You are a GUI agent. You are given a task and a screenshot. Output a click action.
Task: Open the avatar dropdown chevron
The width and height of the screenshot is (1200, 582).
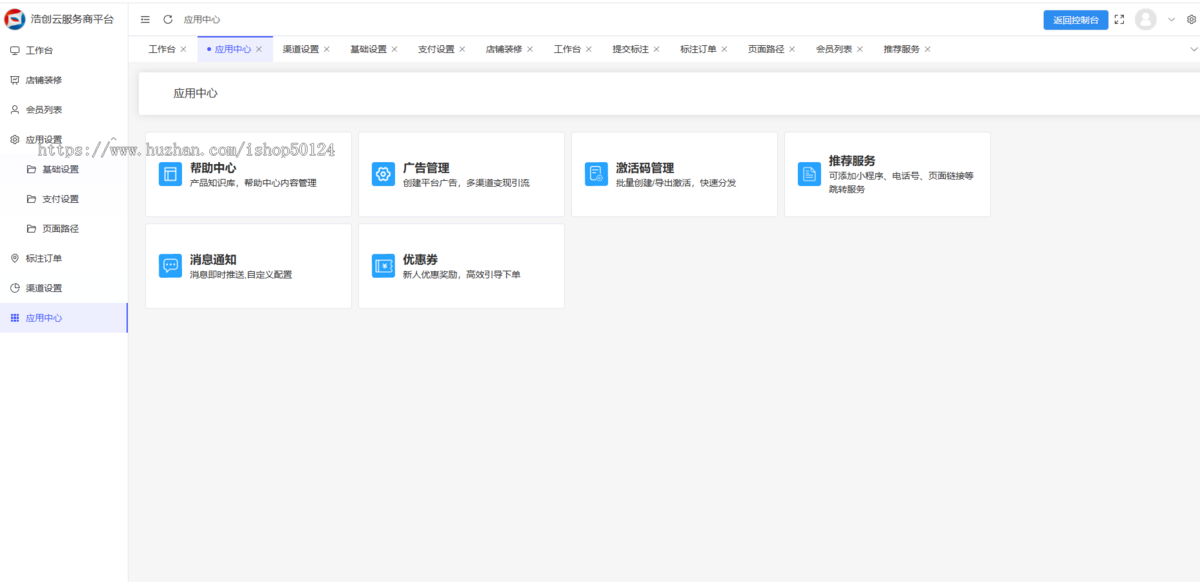click(x=1171, y=19)
